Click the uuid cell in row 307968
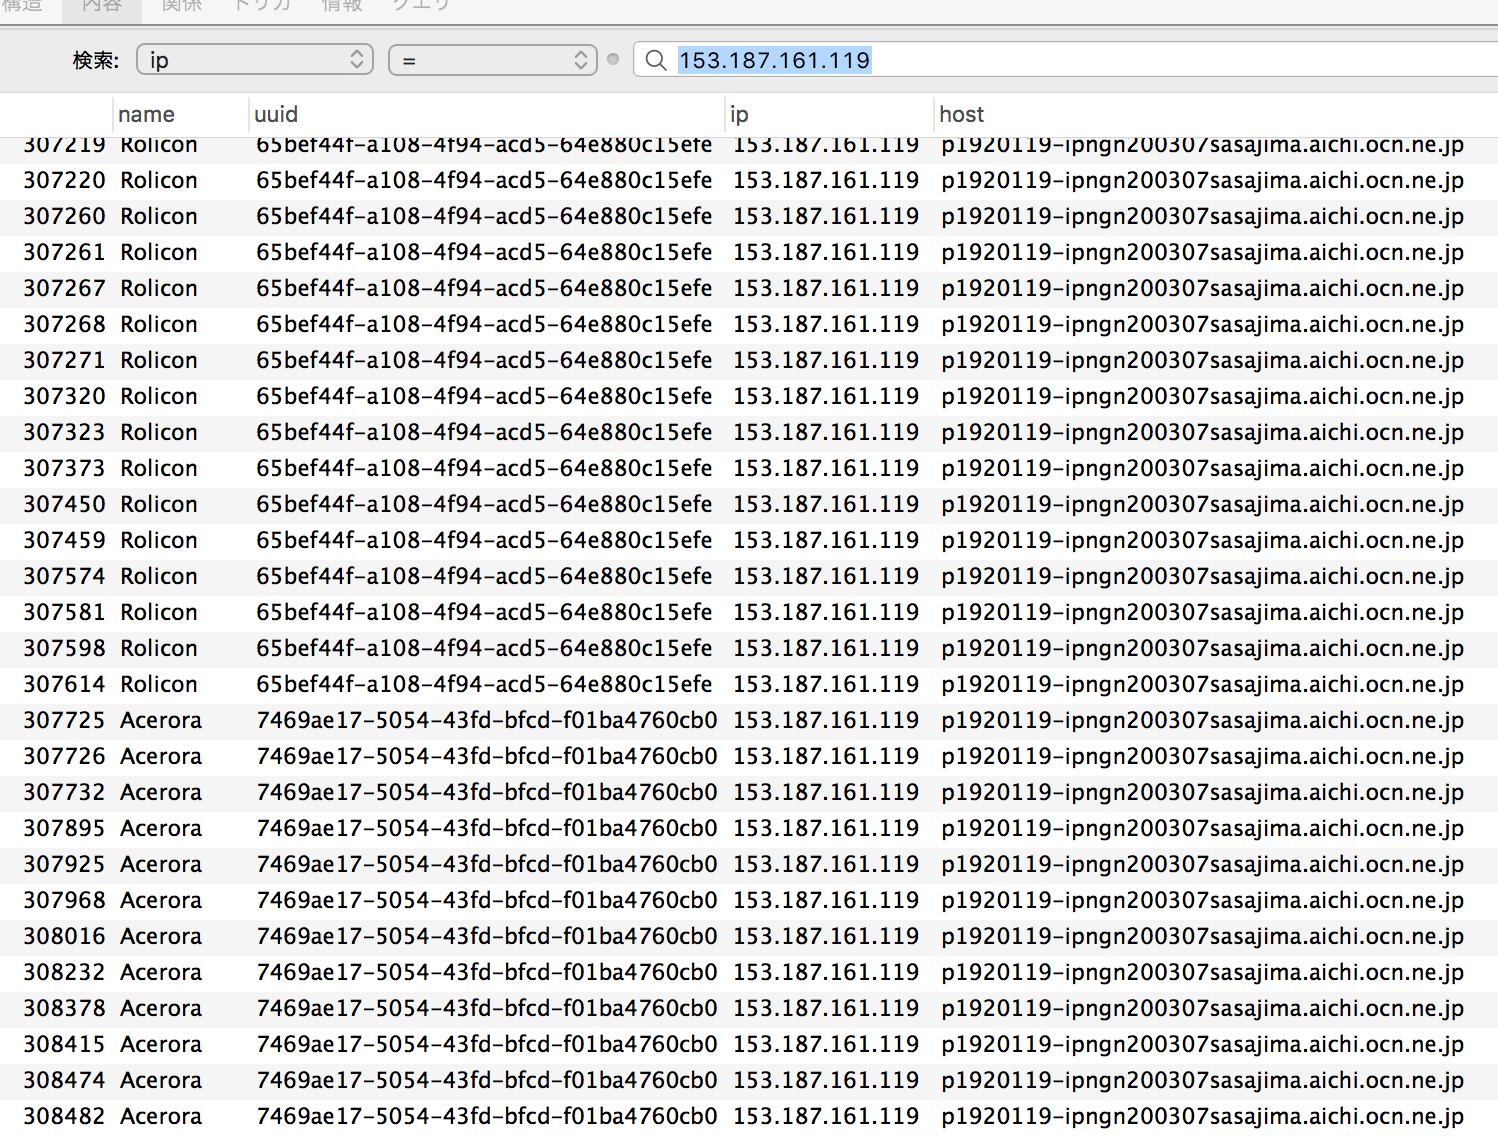This screenshot has height=1136, width=1498. (x=487, y=900)
